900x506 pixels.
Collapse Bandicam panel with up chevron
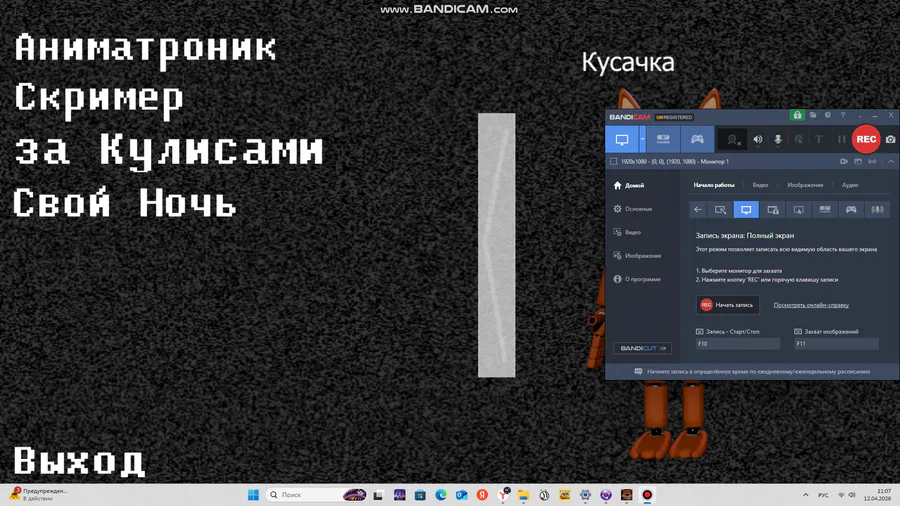(891, 162)
